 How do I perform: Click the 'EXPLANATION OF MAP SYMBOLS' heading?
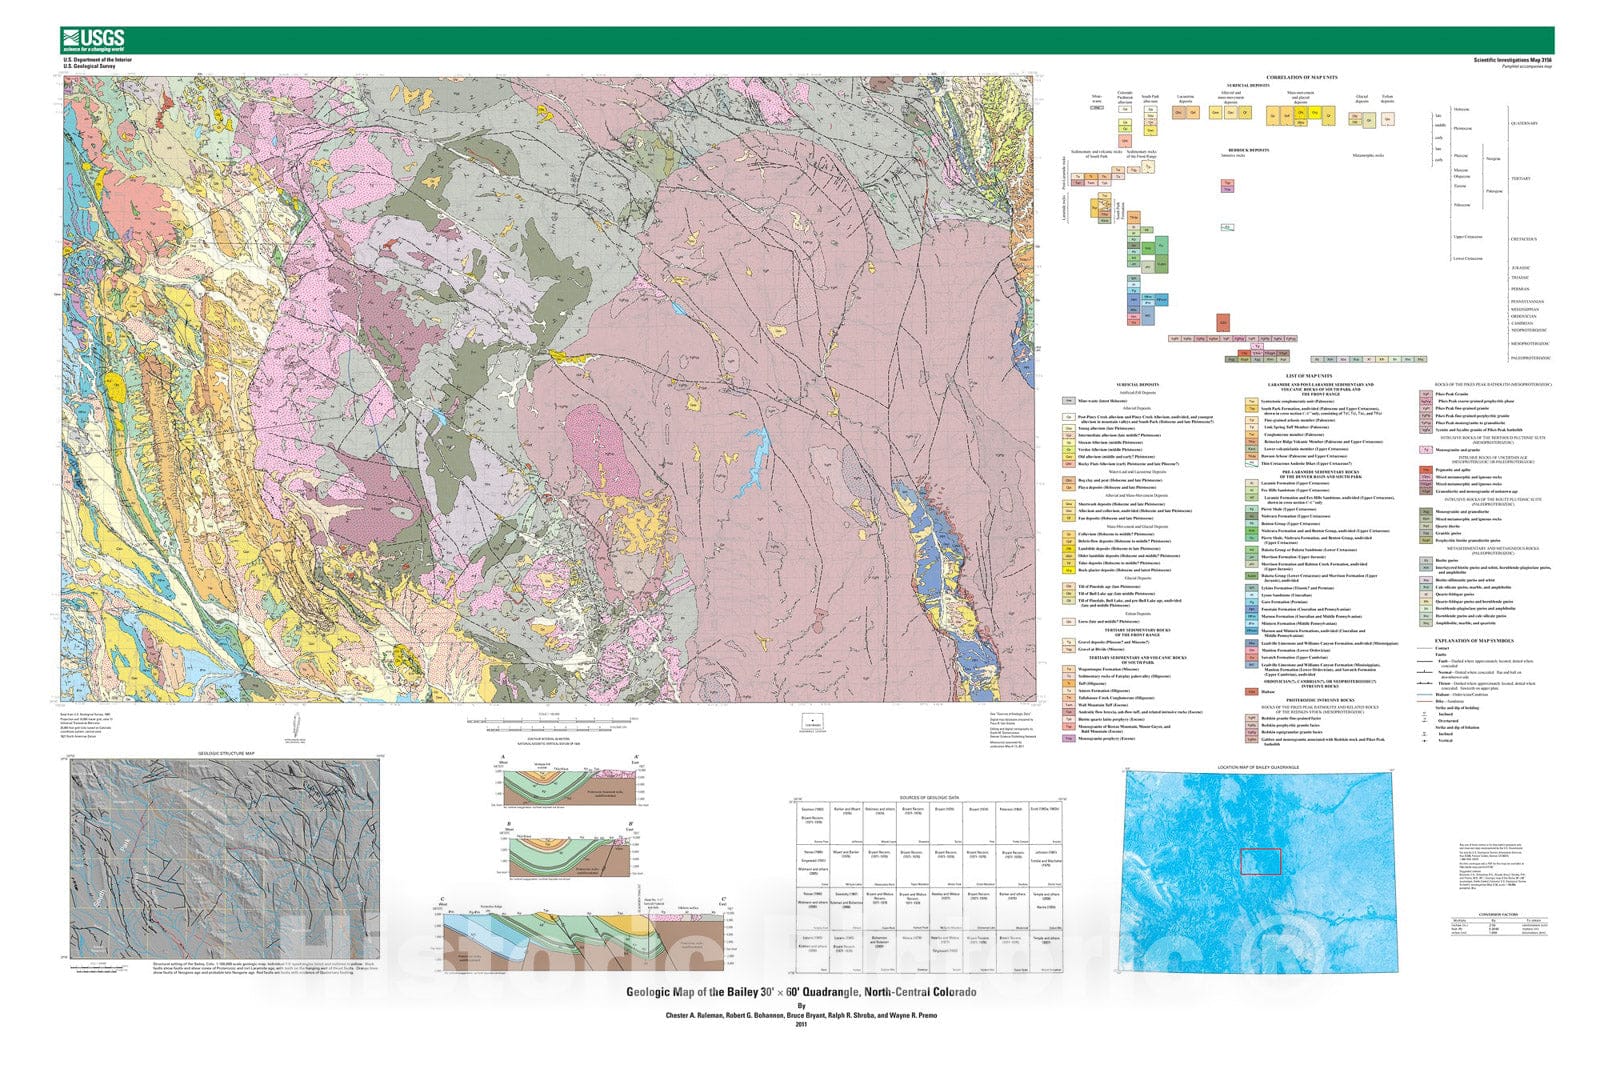[1474, 641]
